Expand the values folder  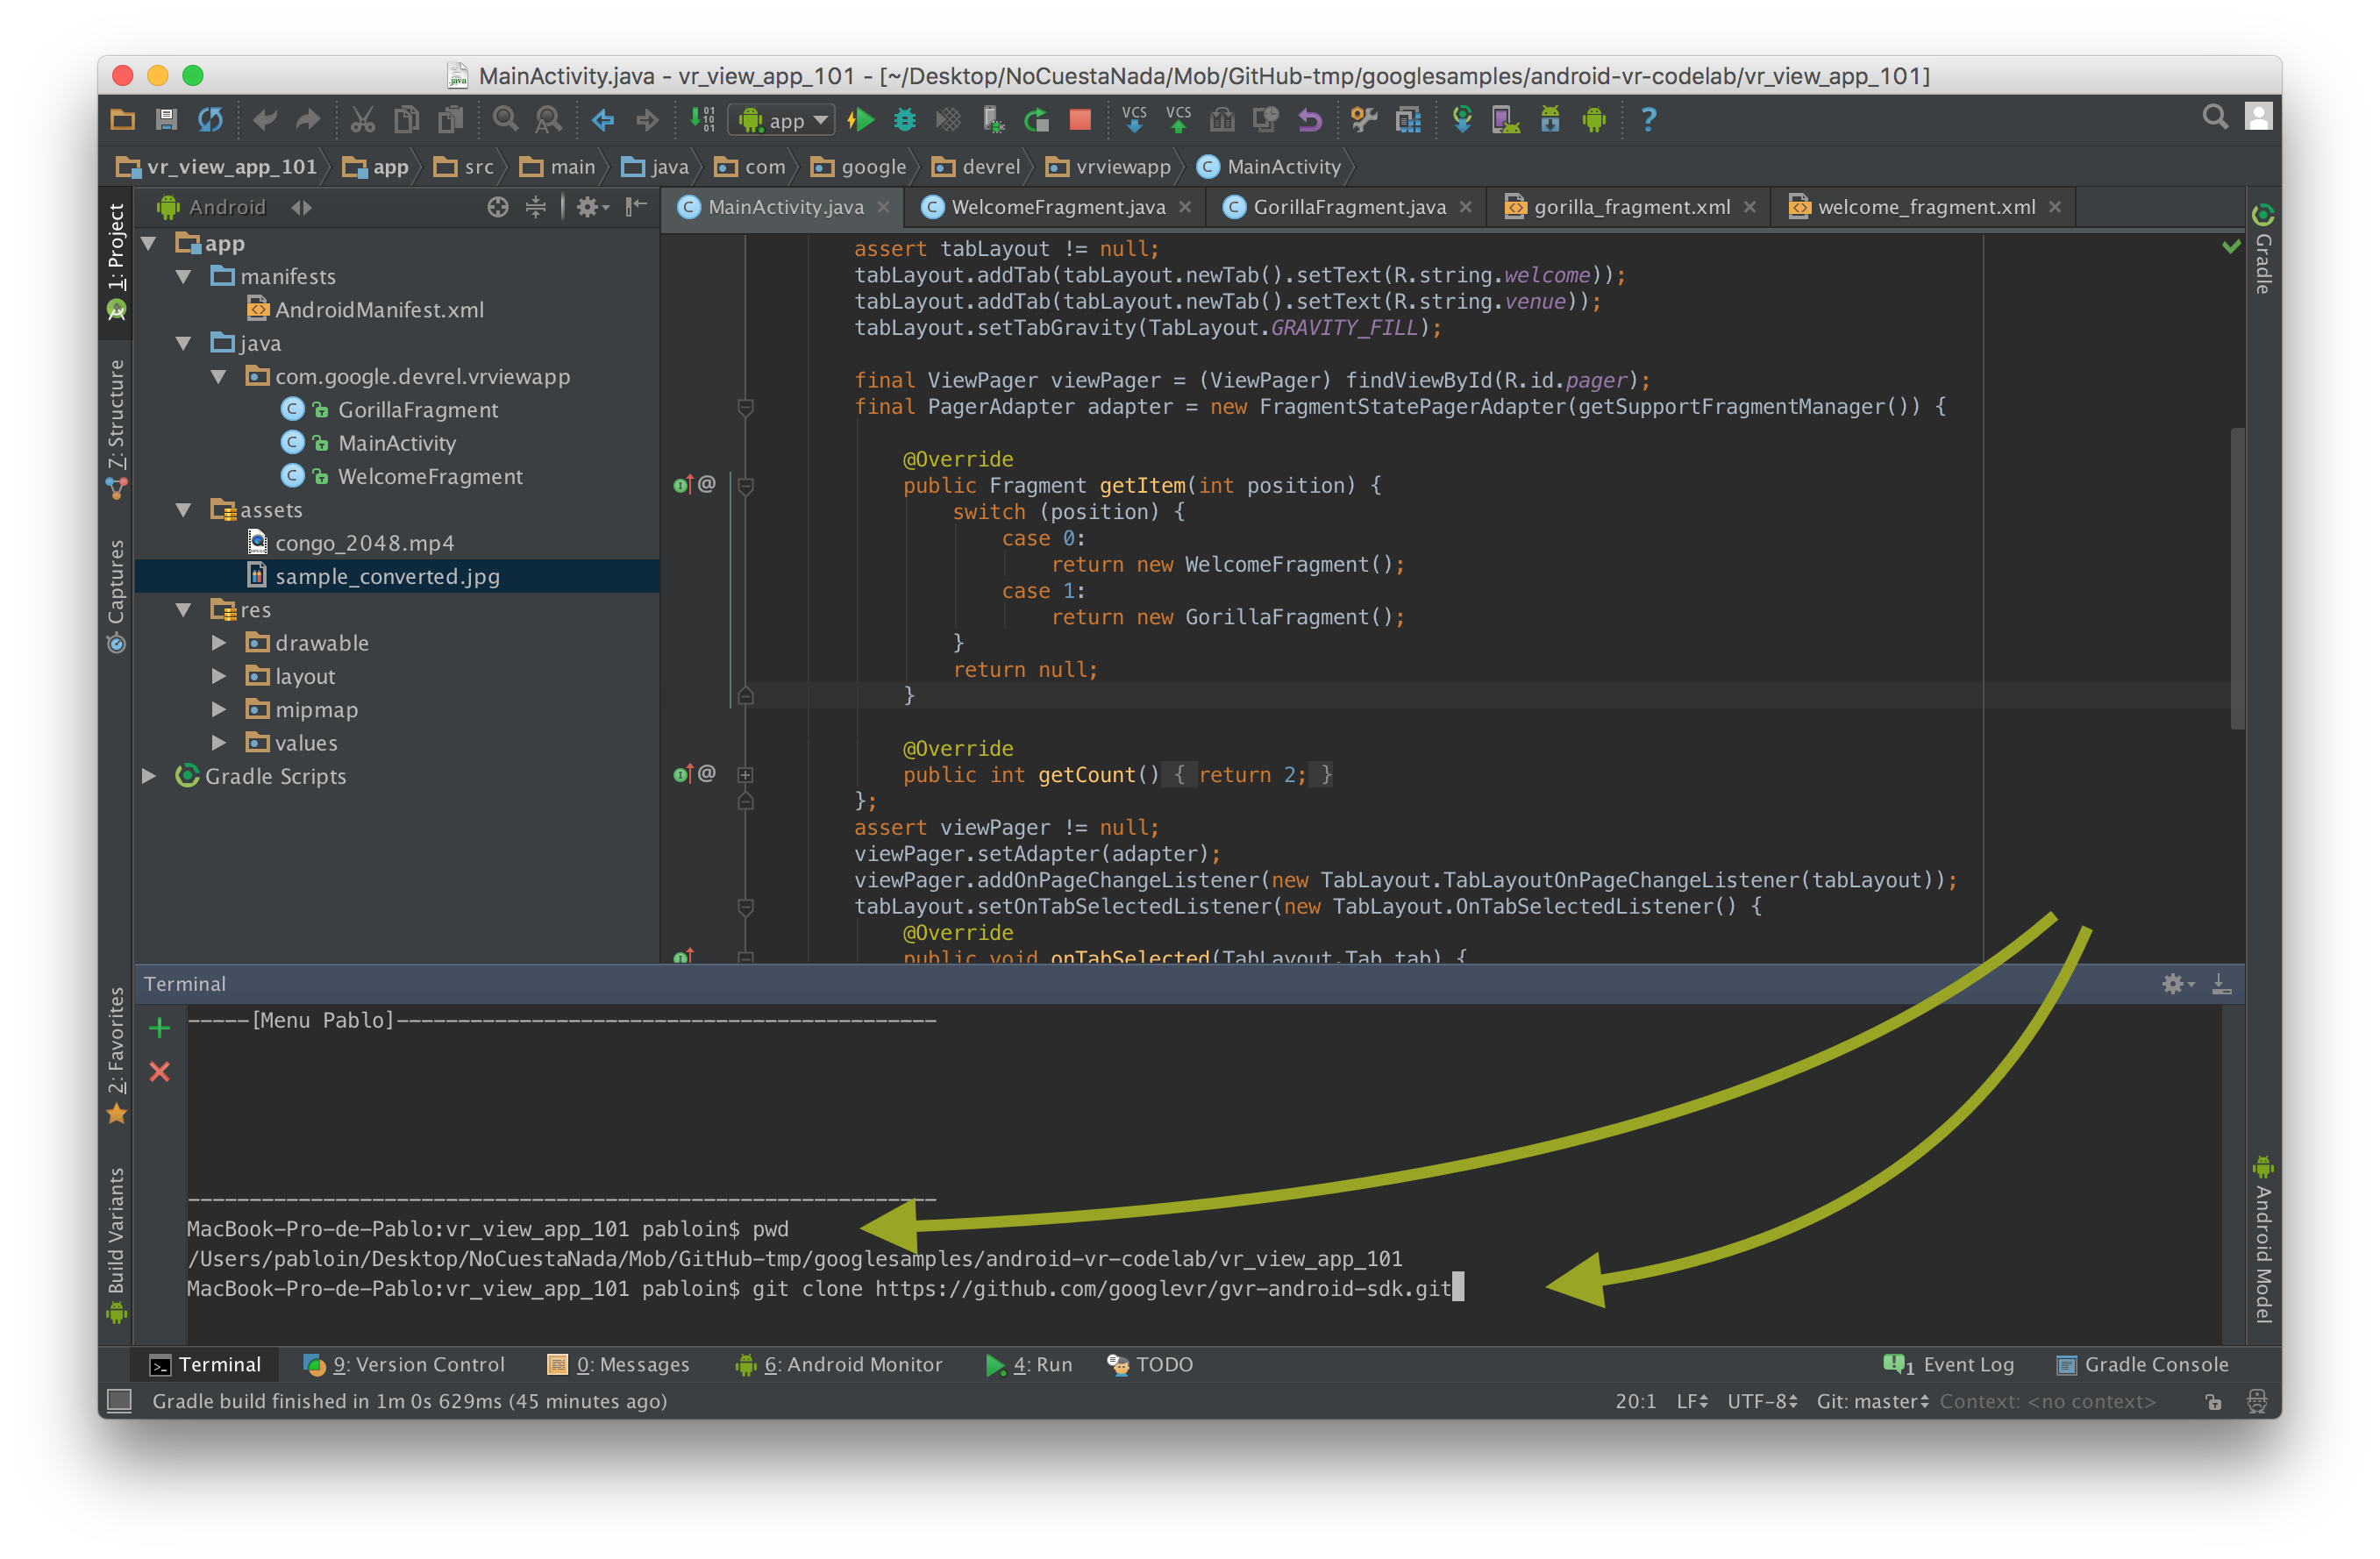coord(219,743)
